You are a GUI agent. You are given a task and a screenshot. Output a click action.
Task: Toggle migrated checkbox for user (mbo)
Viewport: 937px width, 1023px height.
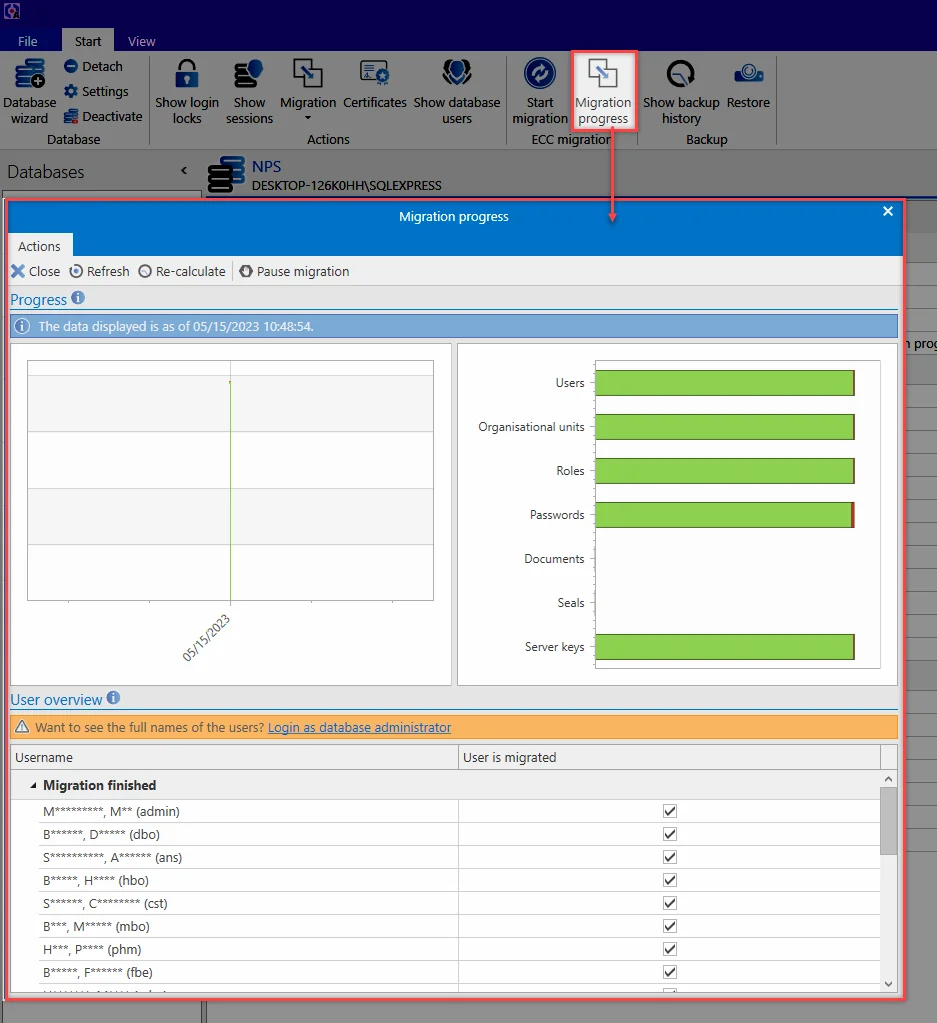(669, 926)
